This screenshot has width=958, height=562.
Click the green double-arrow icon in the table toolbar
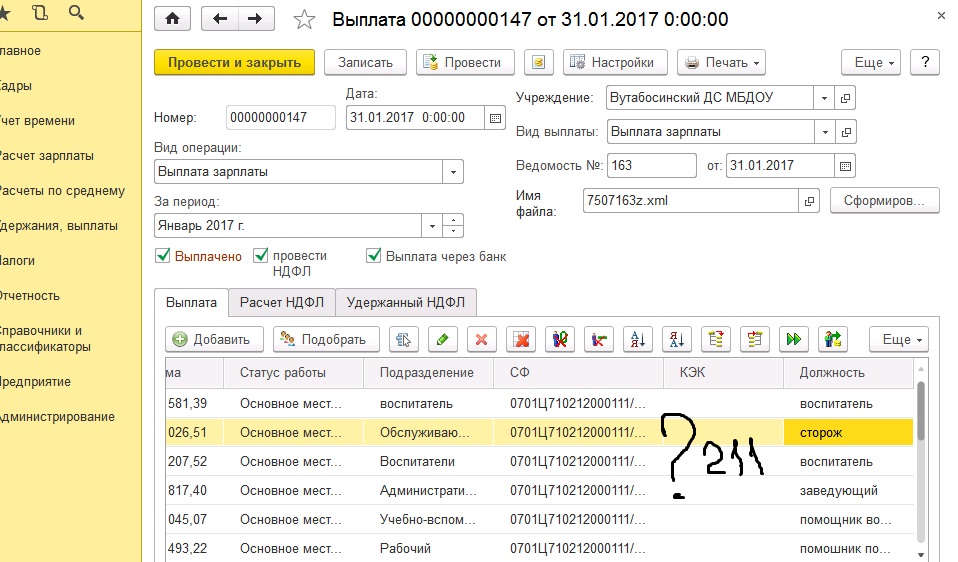pyautogui.click(x=794, y=339)
